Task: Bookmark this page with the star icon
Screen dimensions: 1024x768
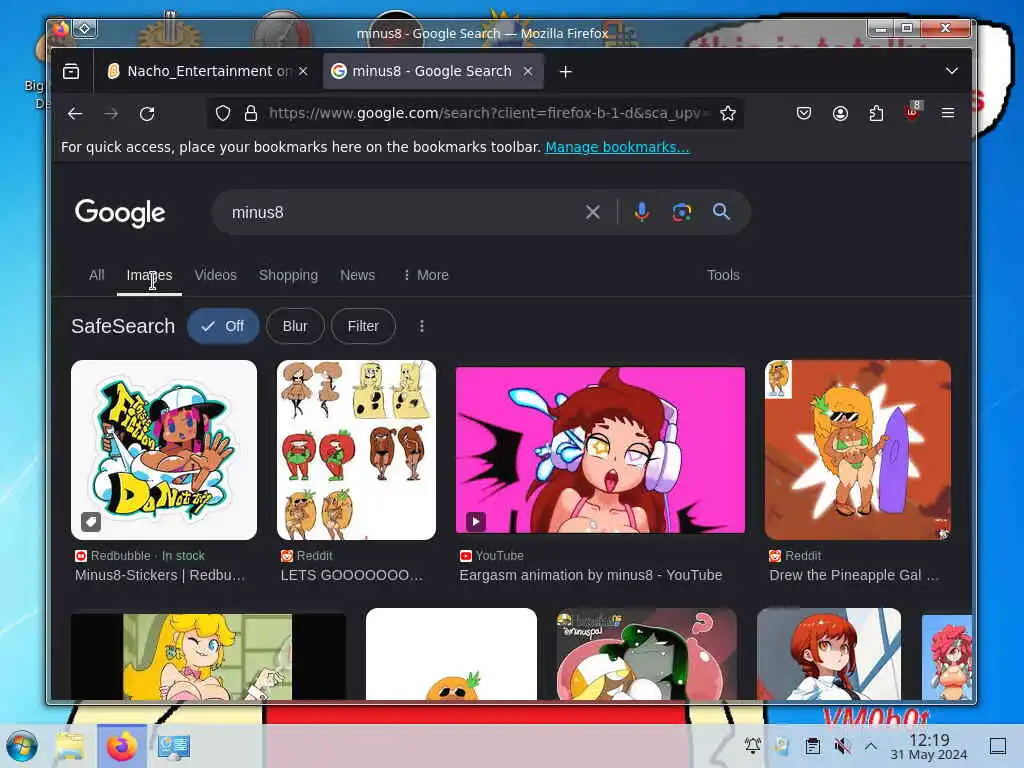Action: tap(728, 114)
